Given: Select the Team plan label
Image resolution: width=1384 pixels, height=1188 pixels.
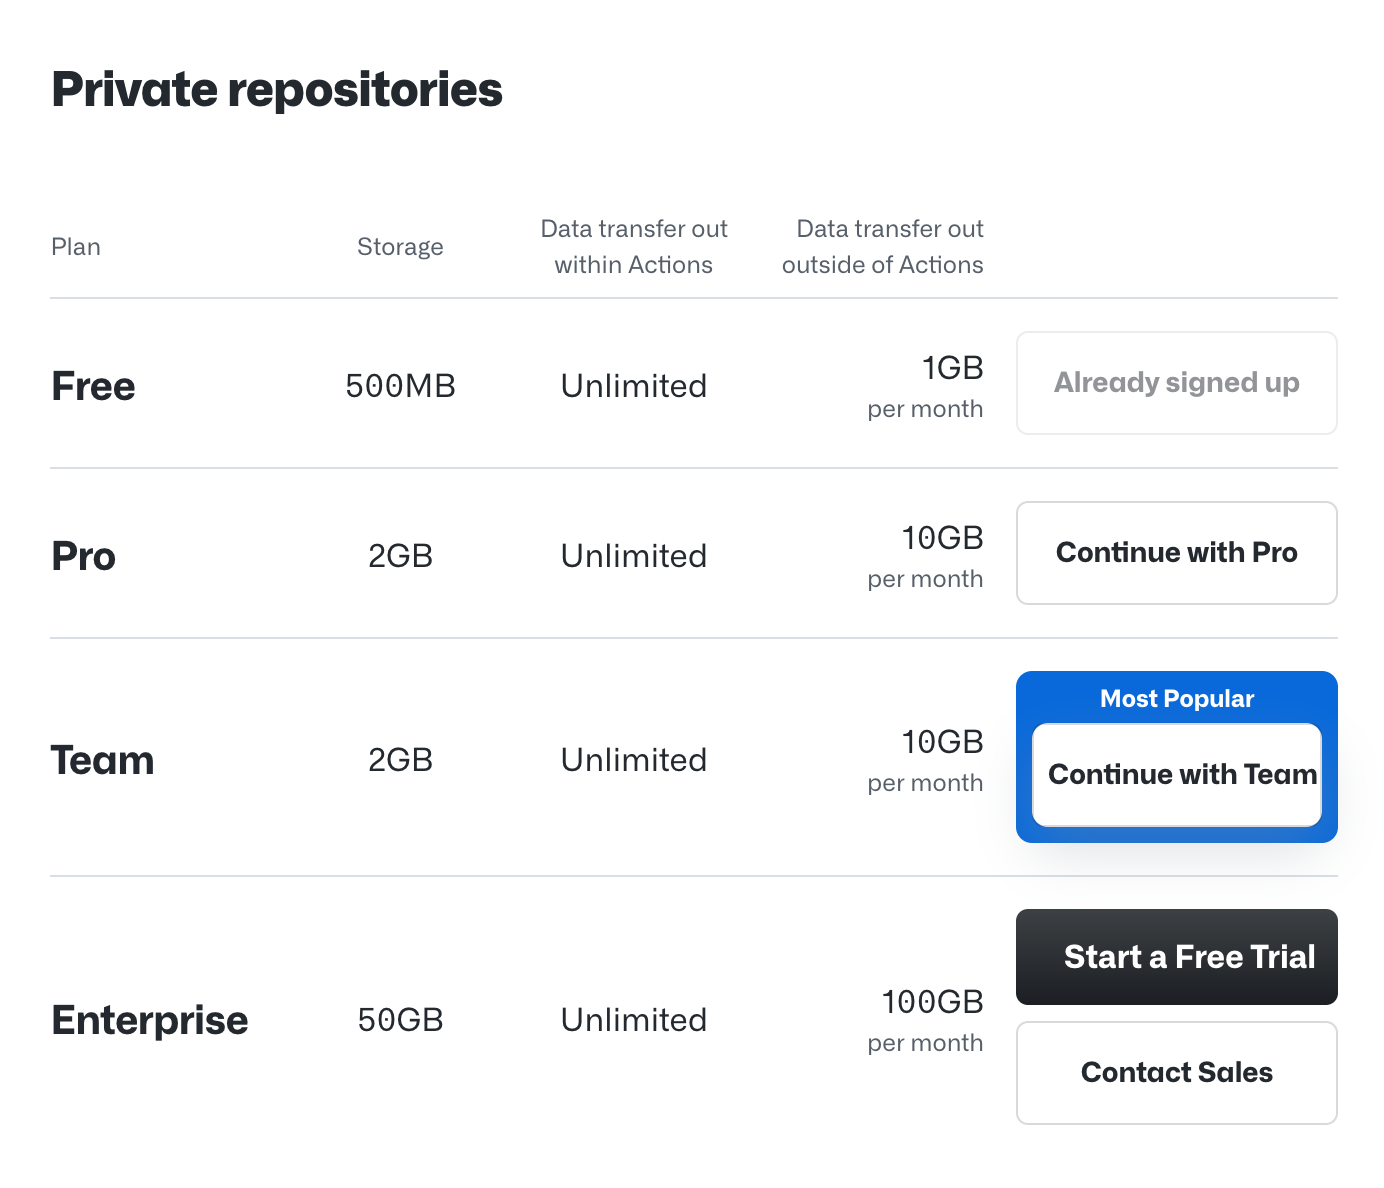Looking at the screenshot, I should click(x=102, y=760).
